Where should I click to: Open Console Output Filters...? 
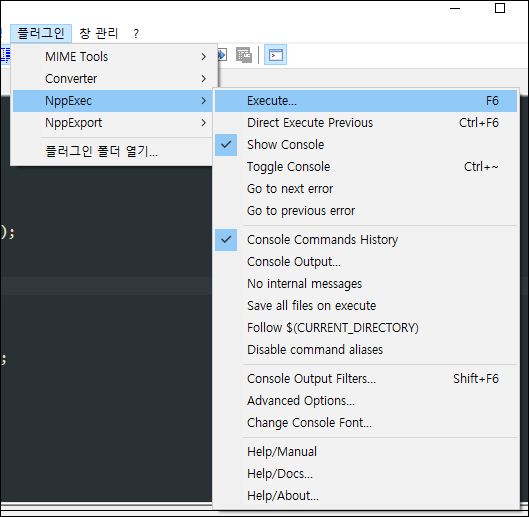366,379
